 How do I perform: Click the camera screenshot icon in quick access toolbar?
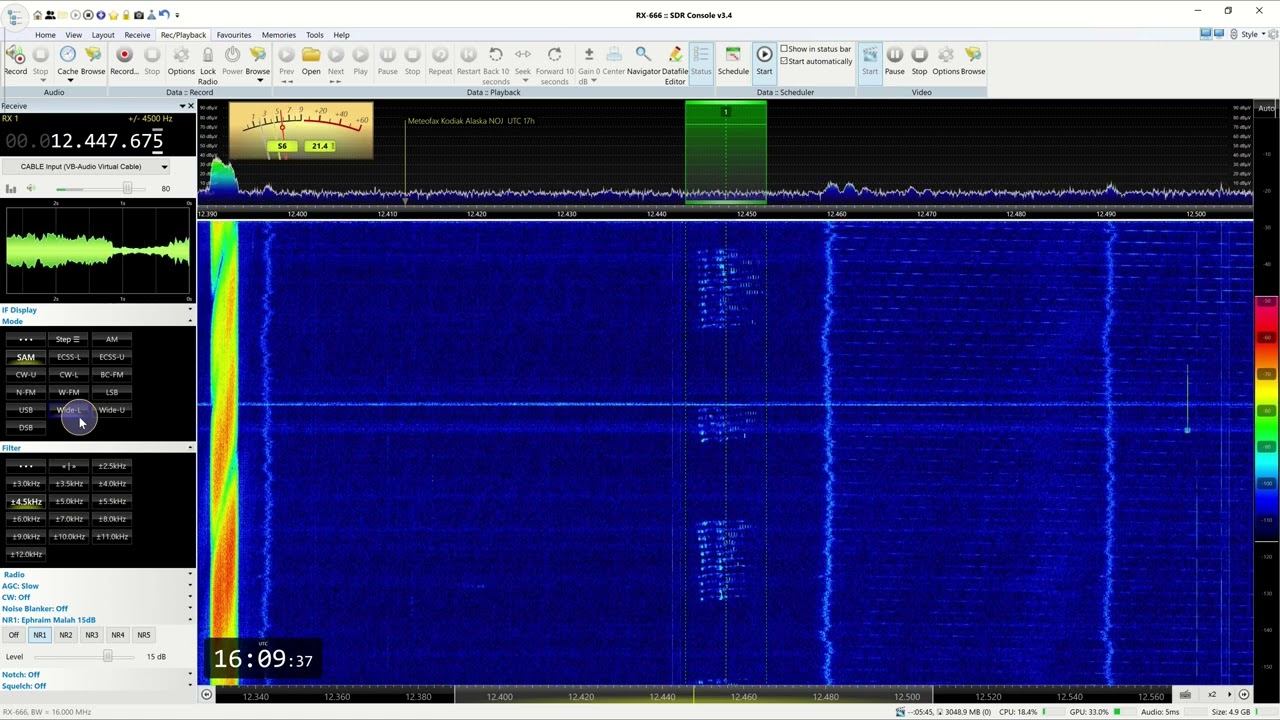click(x=138, y=15)
